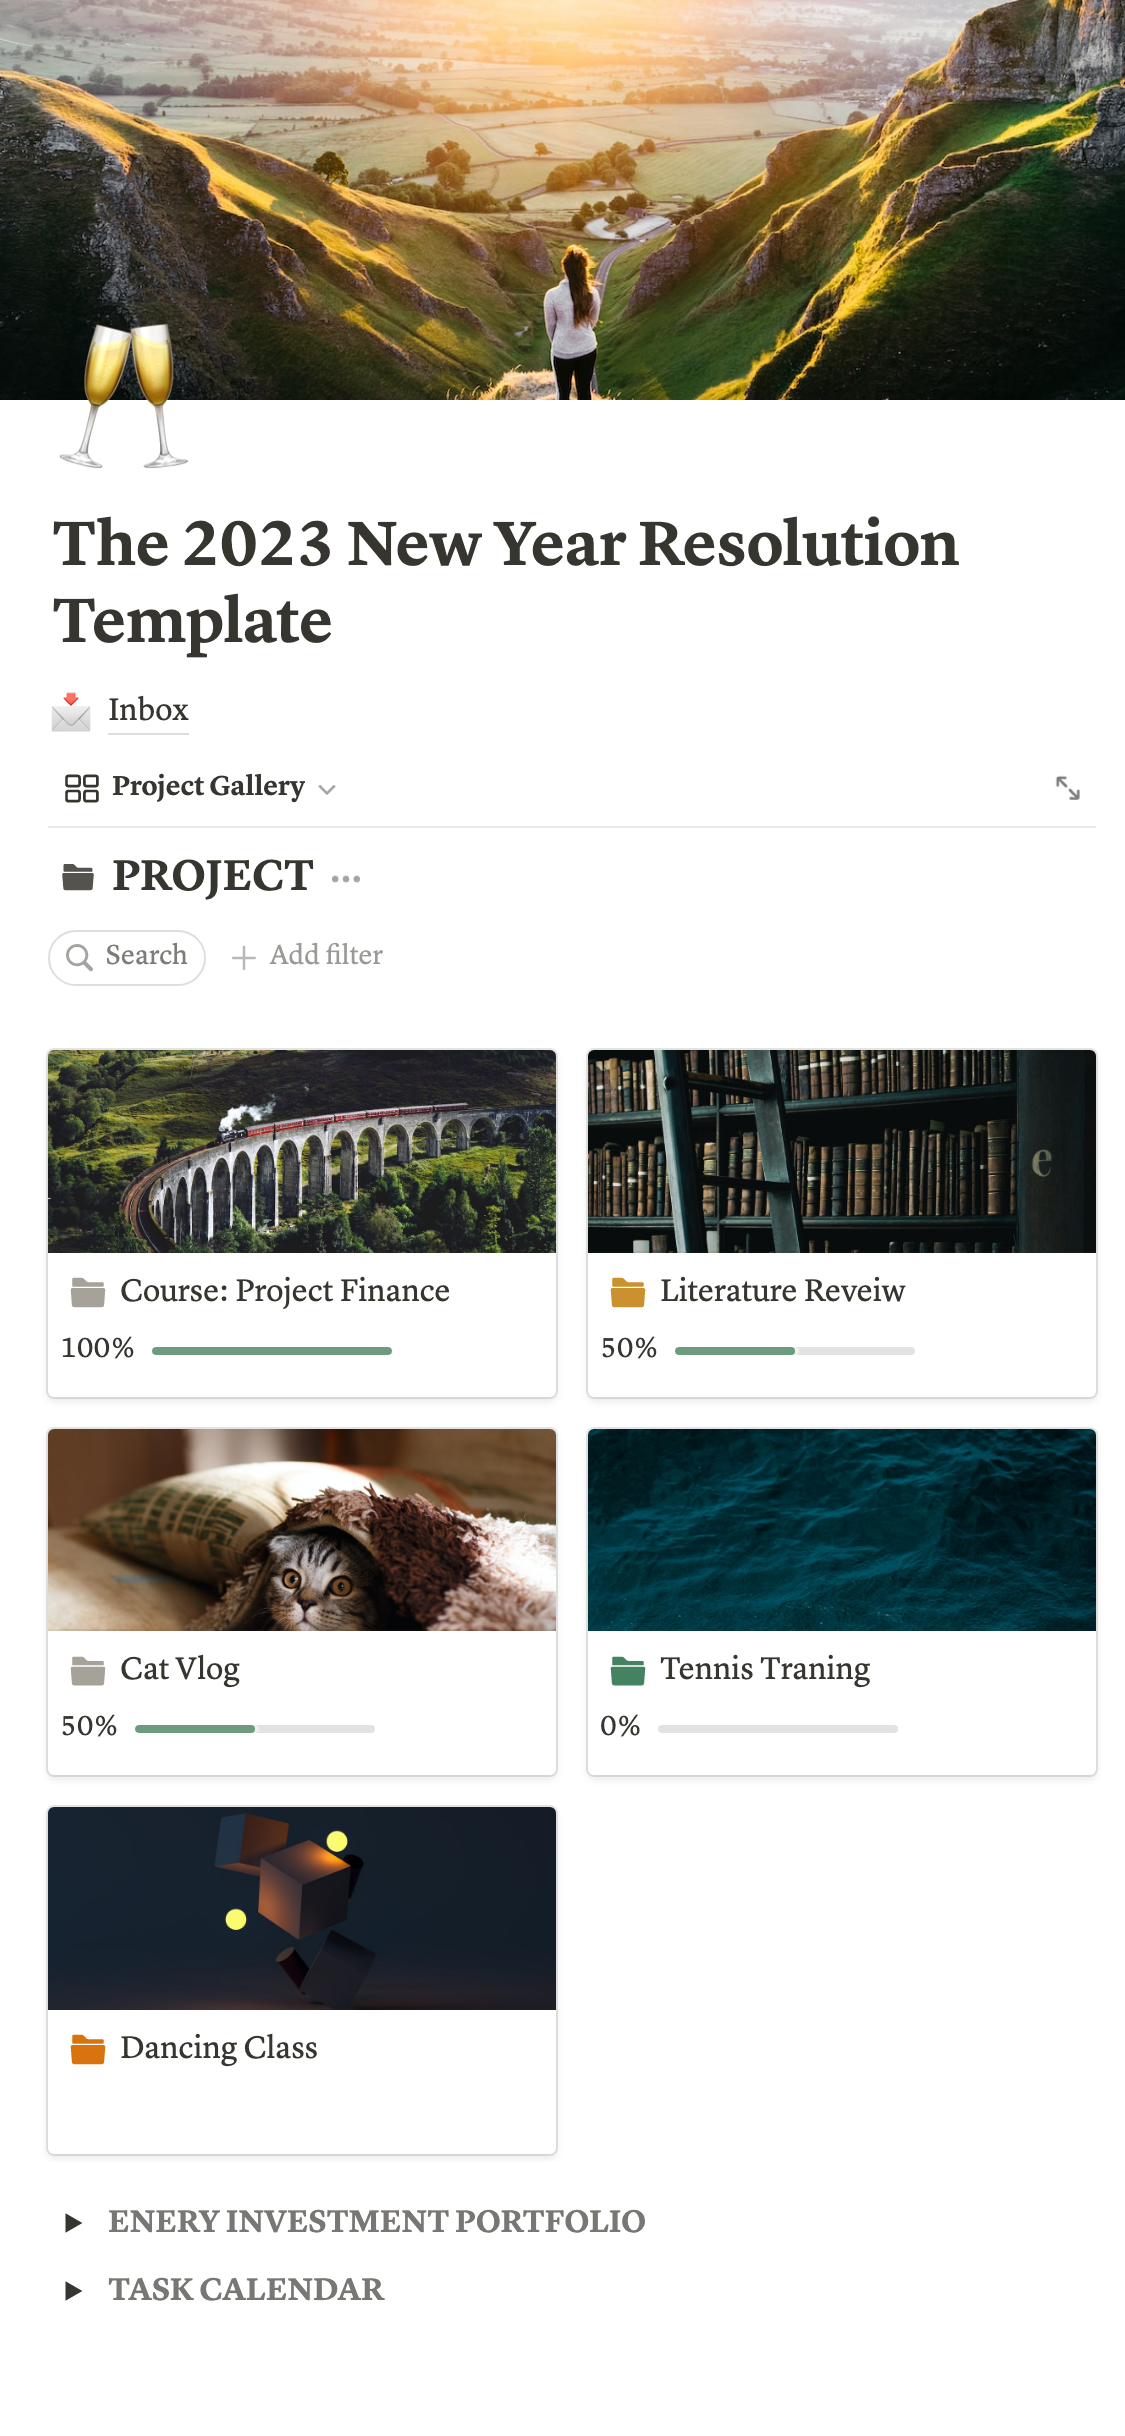Click the Dancing Class cover image

302,1908
